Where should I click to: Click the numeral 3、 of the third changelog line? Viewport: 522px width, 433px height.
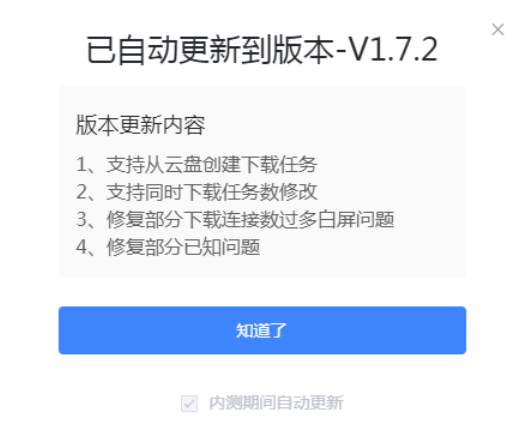click(87, 220)
